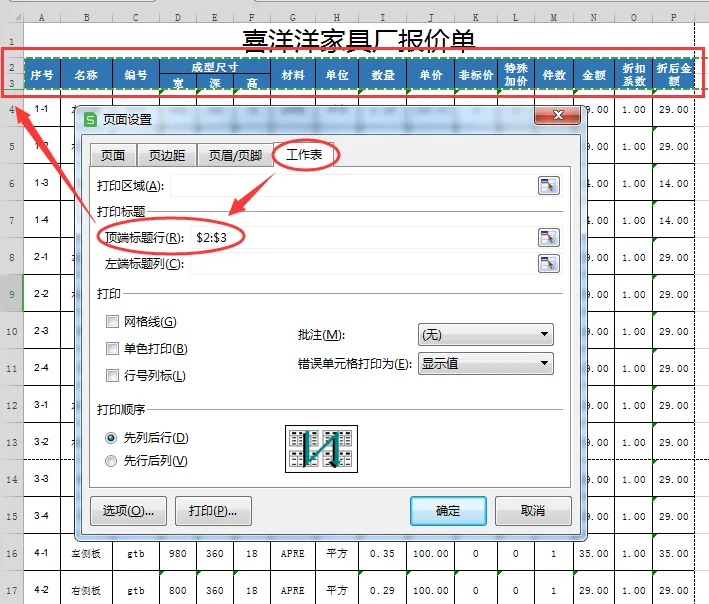Screen dimensions: 709x604
Task: Click the 选项 button
Action: point(128,511)
